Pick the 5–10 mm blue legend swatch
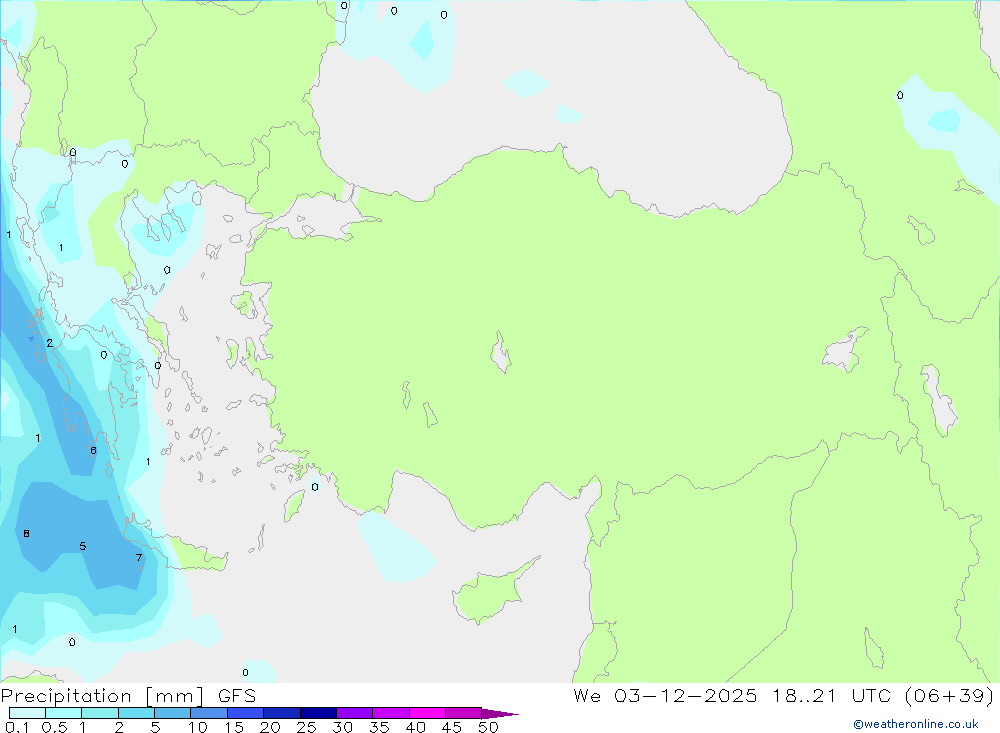 (x=173, y=713)
